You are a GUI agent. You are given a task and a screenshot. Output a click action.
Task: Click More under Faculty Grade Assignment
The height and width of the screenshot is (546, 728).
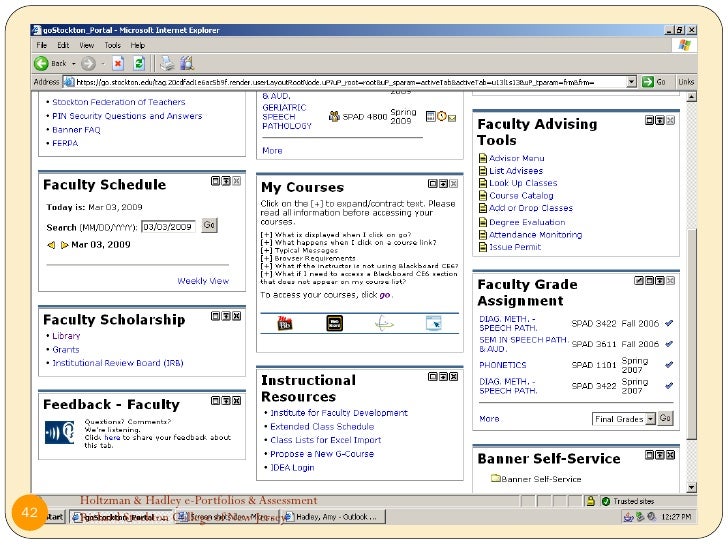489,419
